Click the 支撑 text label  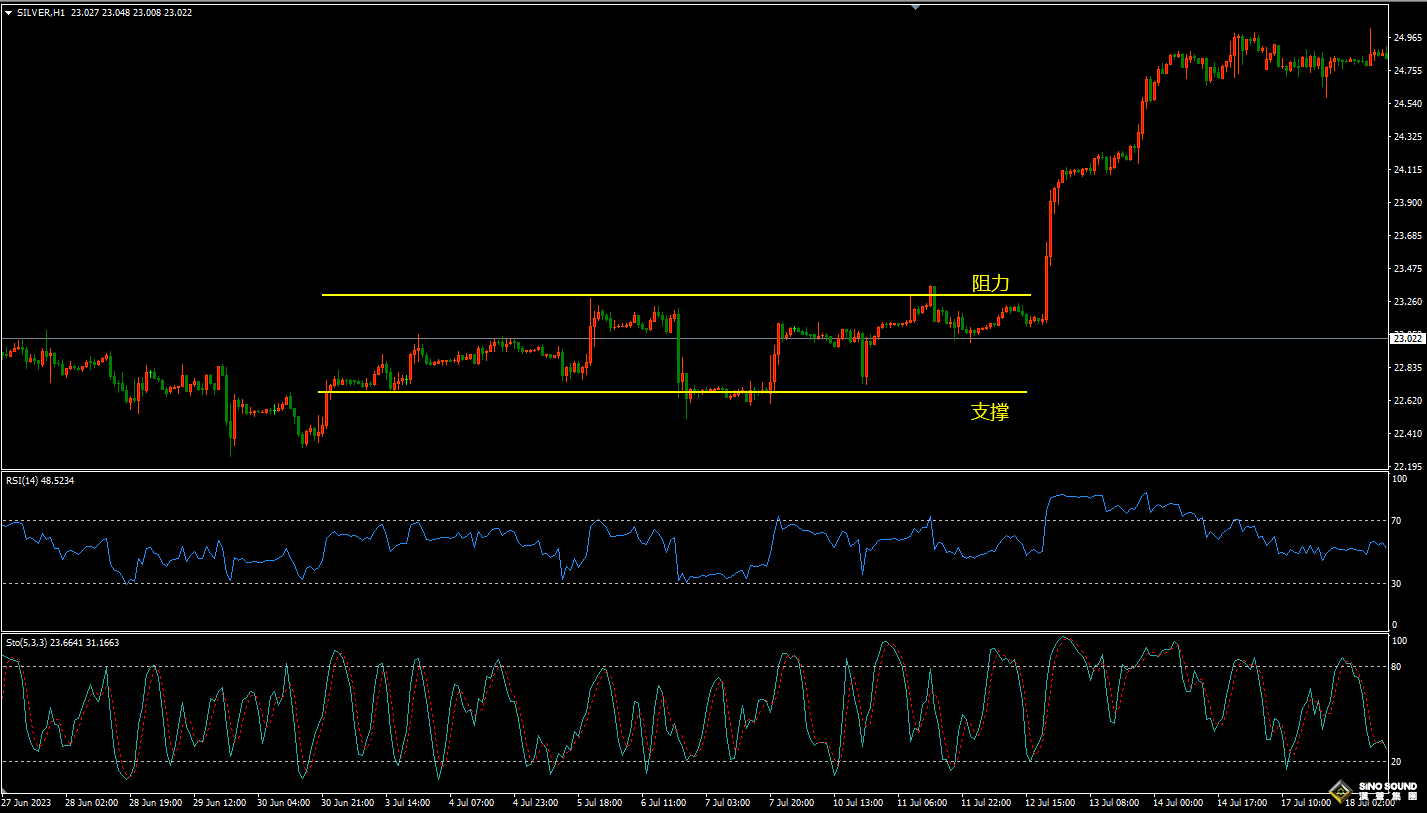(990, 411)
